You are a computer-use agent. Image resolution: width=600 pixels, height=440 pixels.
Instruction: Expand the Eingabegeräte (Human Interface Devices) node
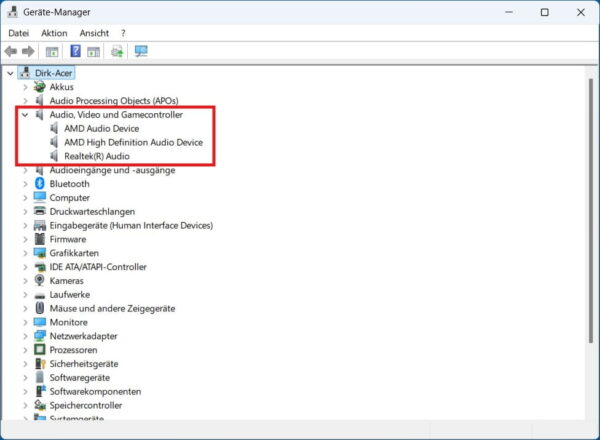point(25,226)
